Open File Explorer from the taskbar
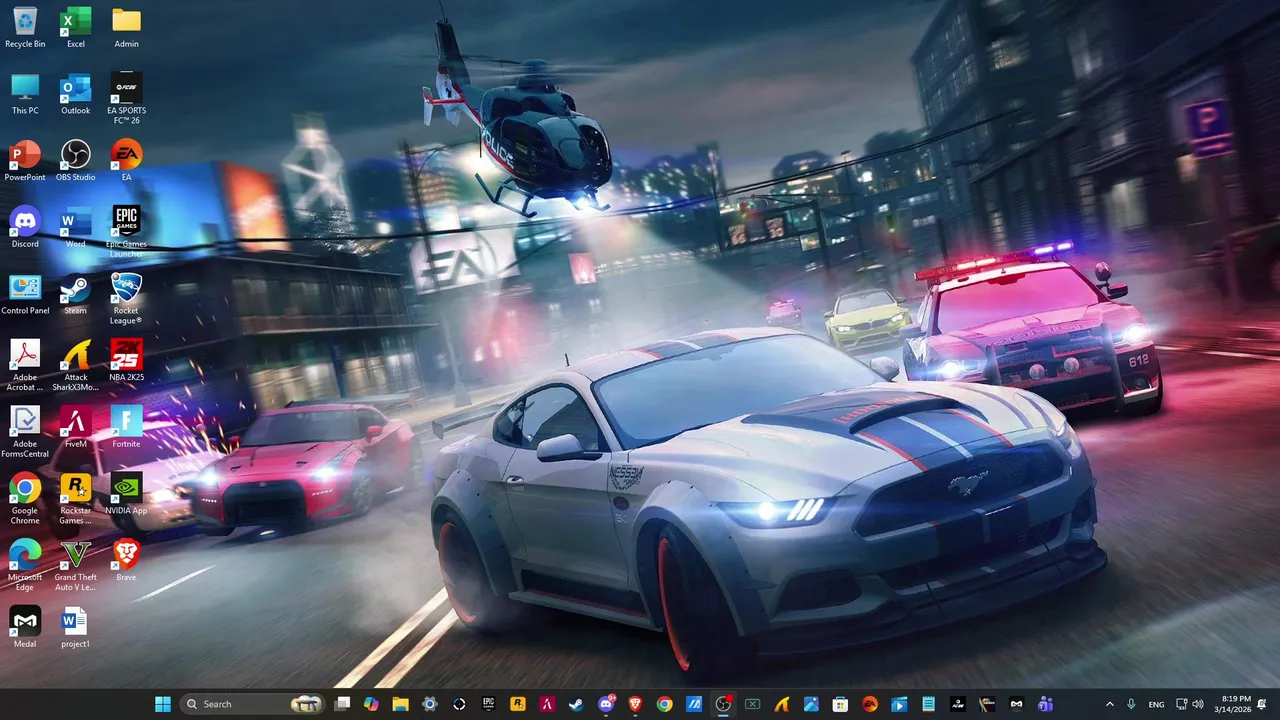The width and height of the screenshot is (1280, 720). coord(400,704)
